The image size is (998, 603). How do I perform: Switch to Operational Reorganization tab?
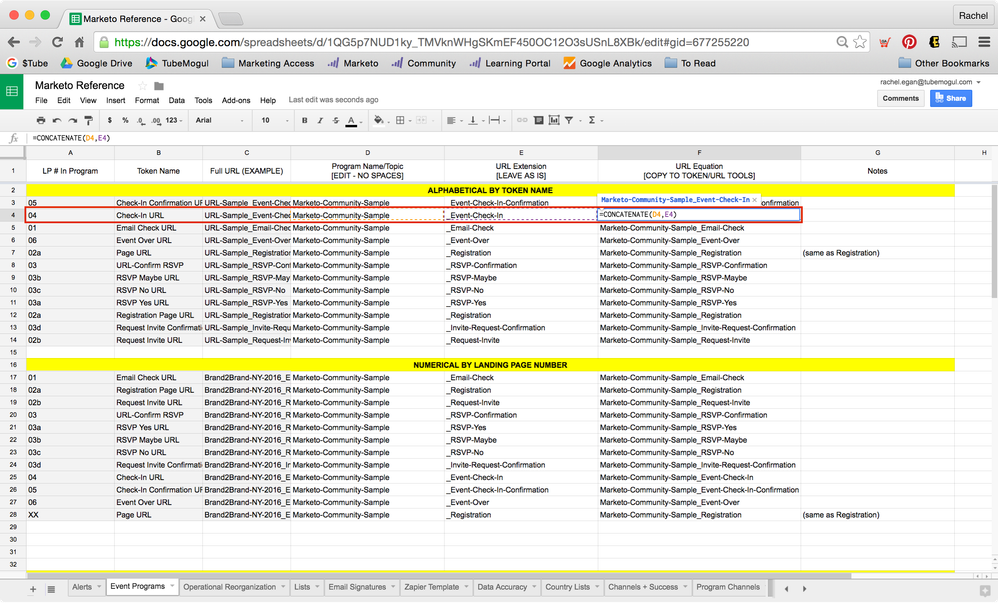[x=229, y=587]
